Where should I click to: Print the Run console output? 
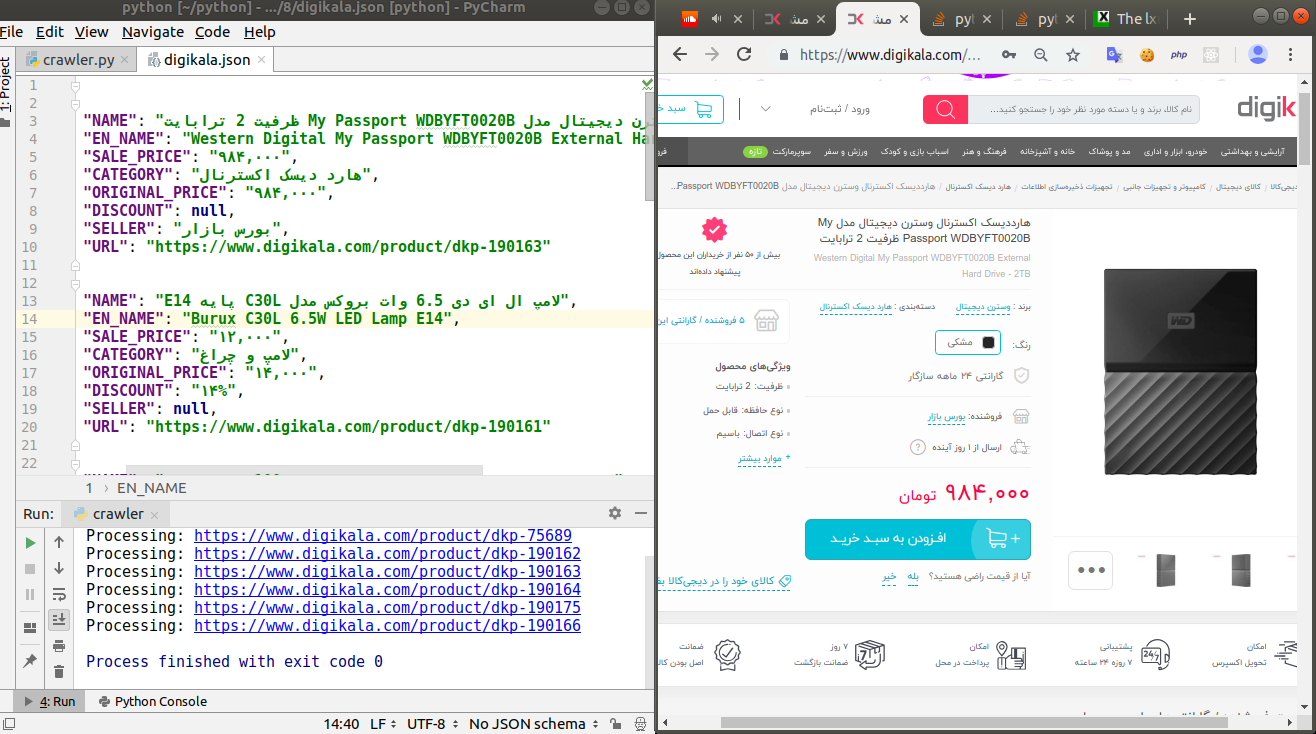click(59, 646)
